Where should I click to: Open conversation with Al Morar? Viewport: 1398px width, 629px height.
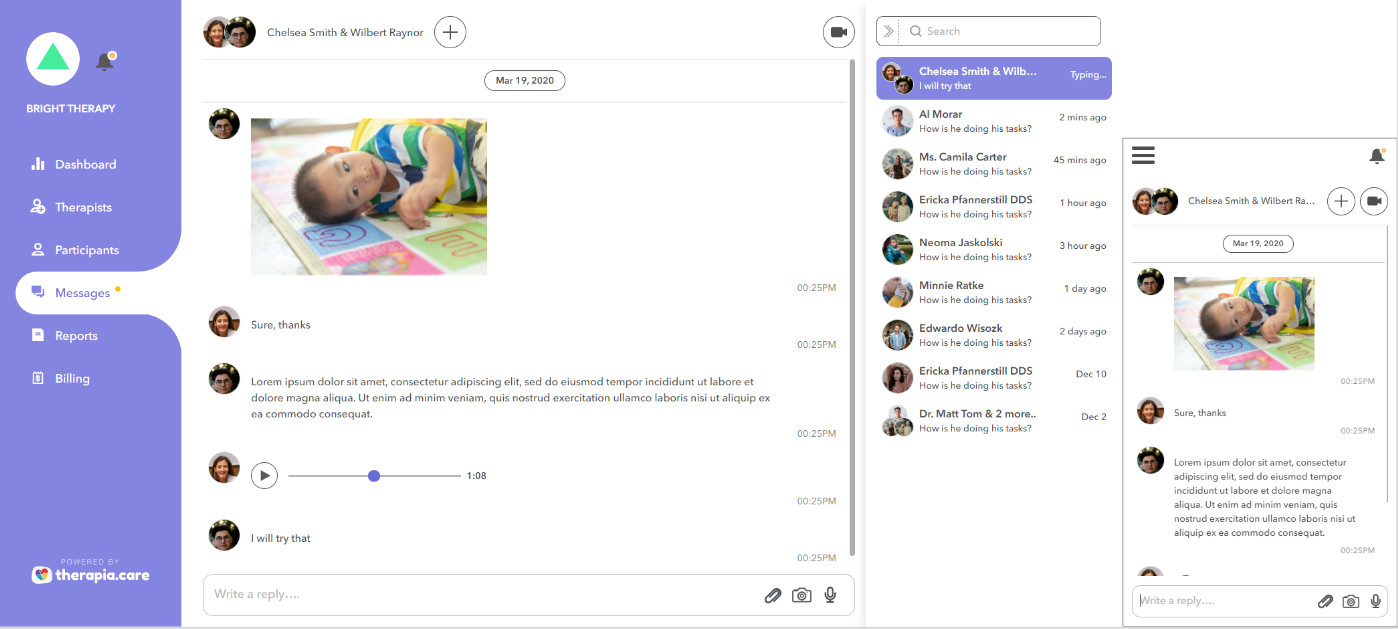coord(993,121)
